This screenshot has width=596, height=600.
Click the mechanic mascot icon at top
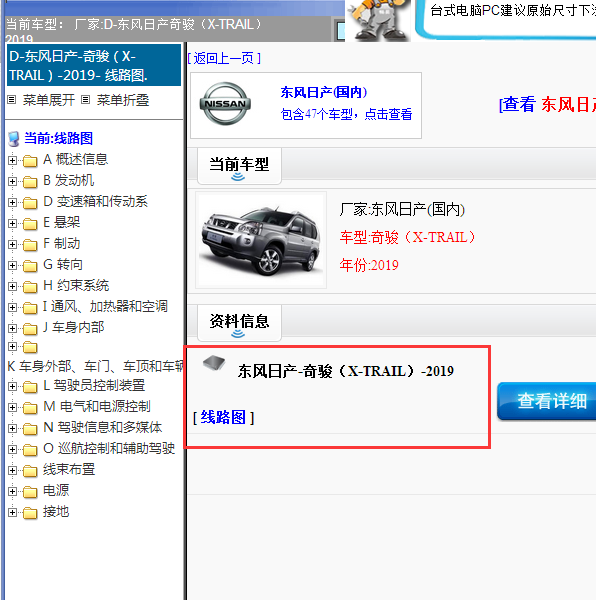pyautogui.click(x=378, y=20)
